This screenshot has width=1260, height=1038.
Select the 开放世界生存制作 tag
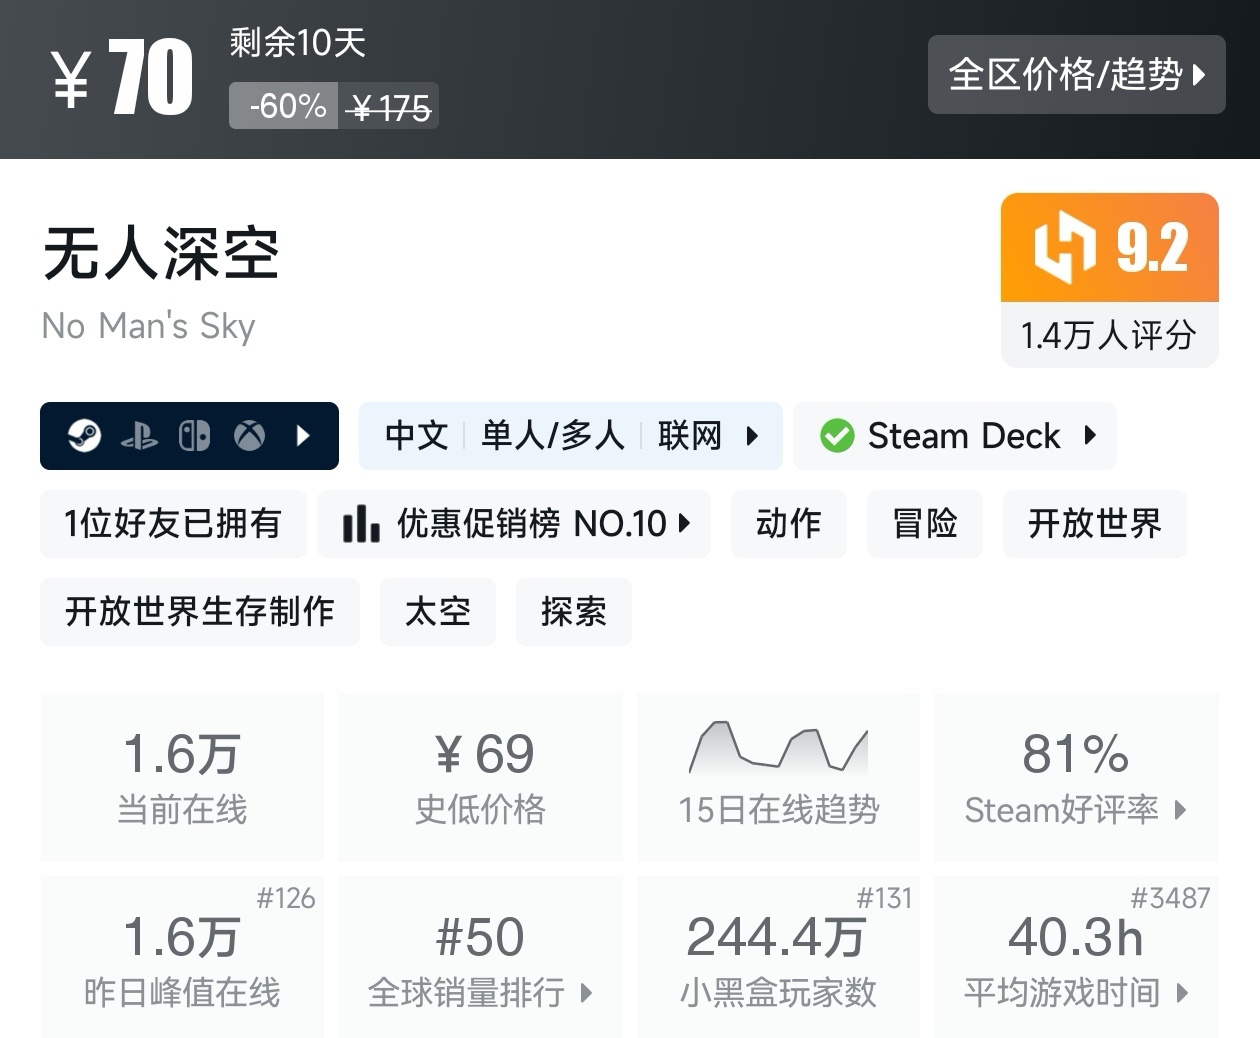tap(200, 611)
